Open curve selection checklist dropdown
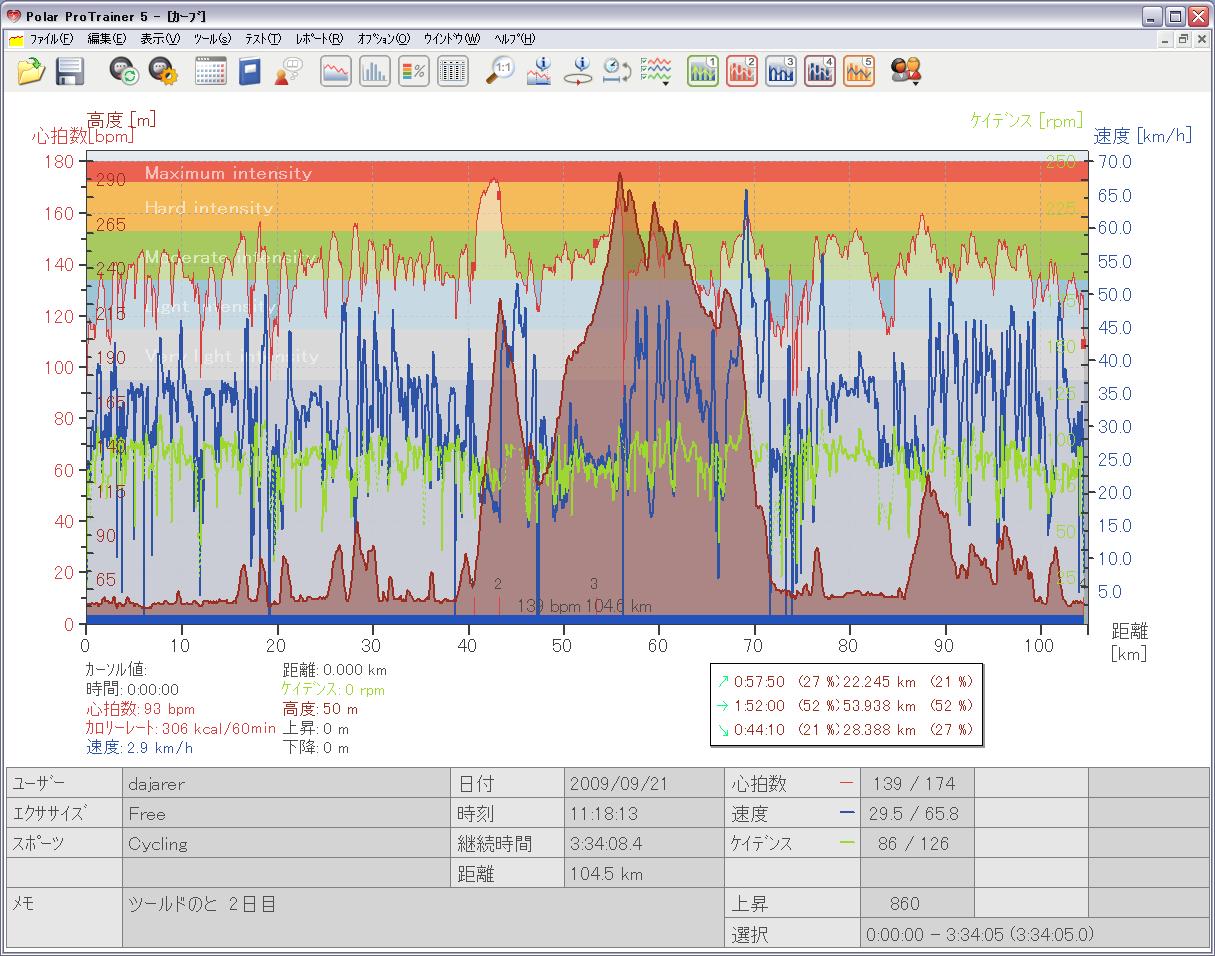Screen dimensions: 1215x956 [656, 71]
